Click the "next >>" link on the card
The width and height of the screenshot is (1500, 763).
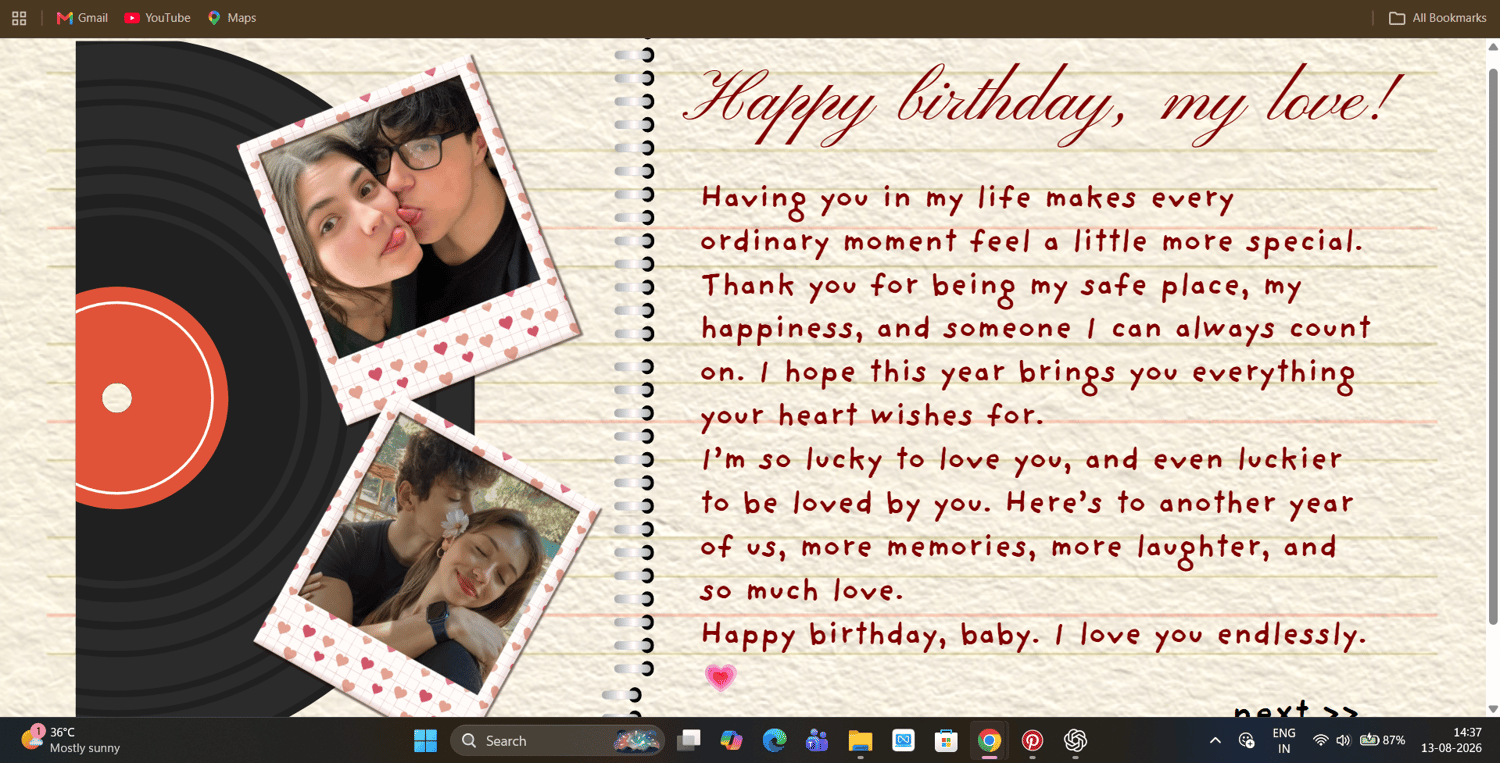(1296, 710)
